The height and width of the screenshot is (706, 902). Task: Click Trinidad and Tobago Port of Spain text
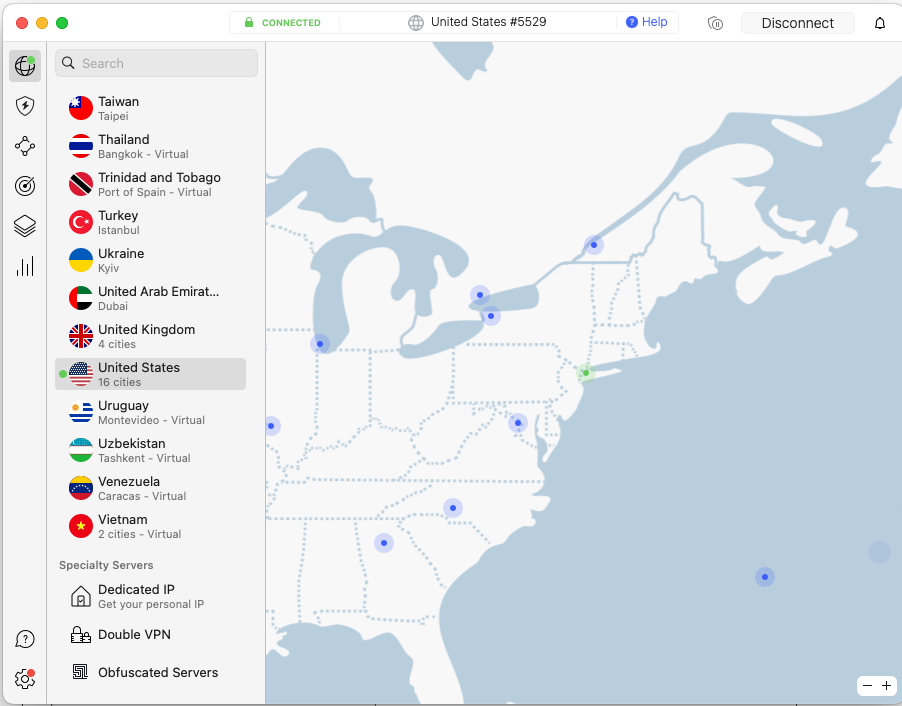(159, 184)
